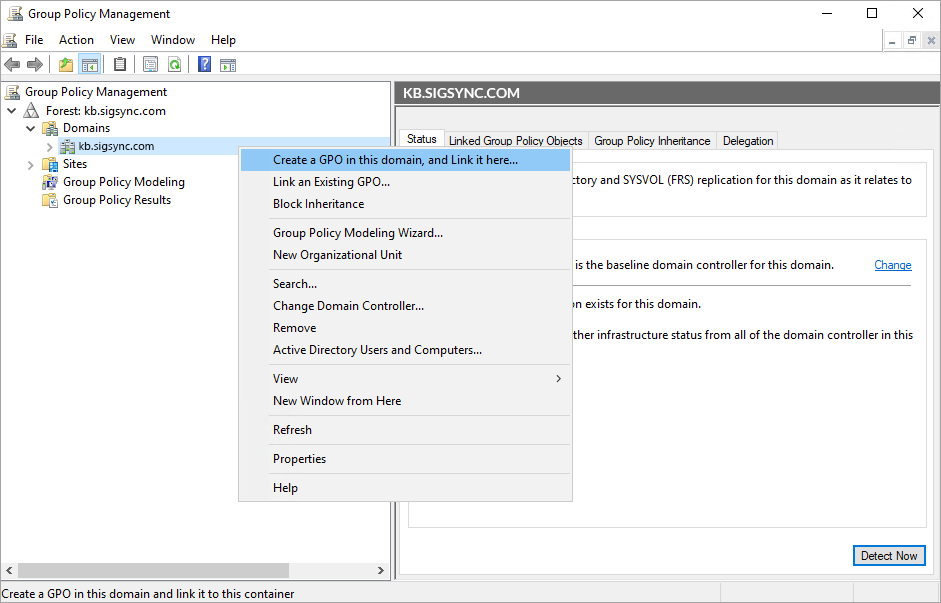Select Link an Existing GPO menu entry
This screenshot has height=603, width=941.
pyautogui.click(x=331, y=182)
